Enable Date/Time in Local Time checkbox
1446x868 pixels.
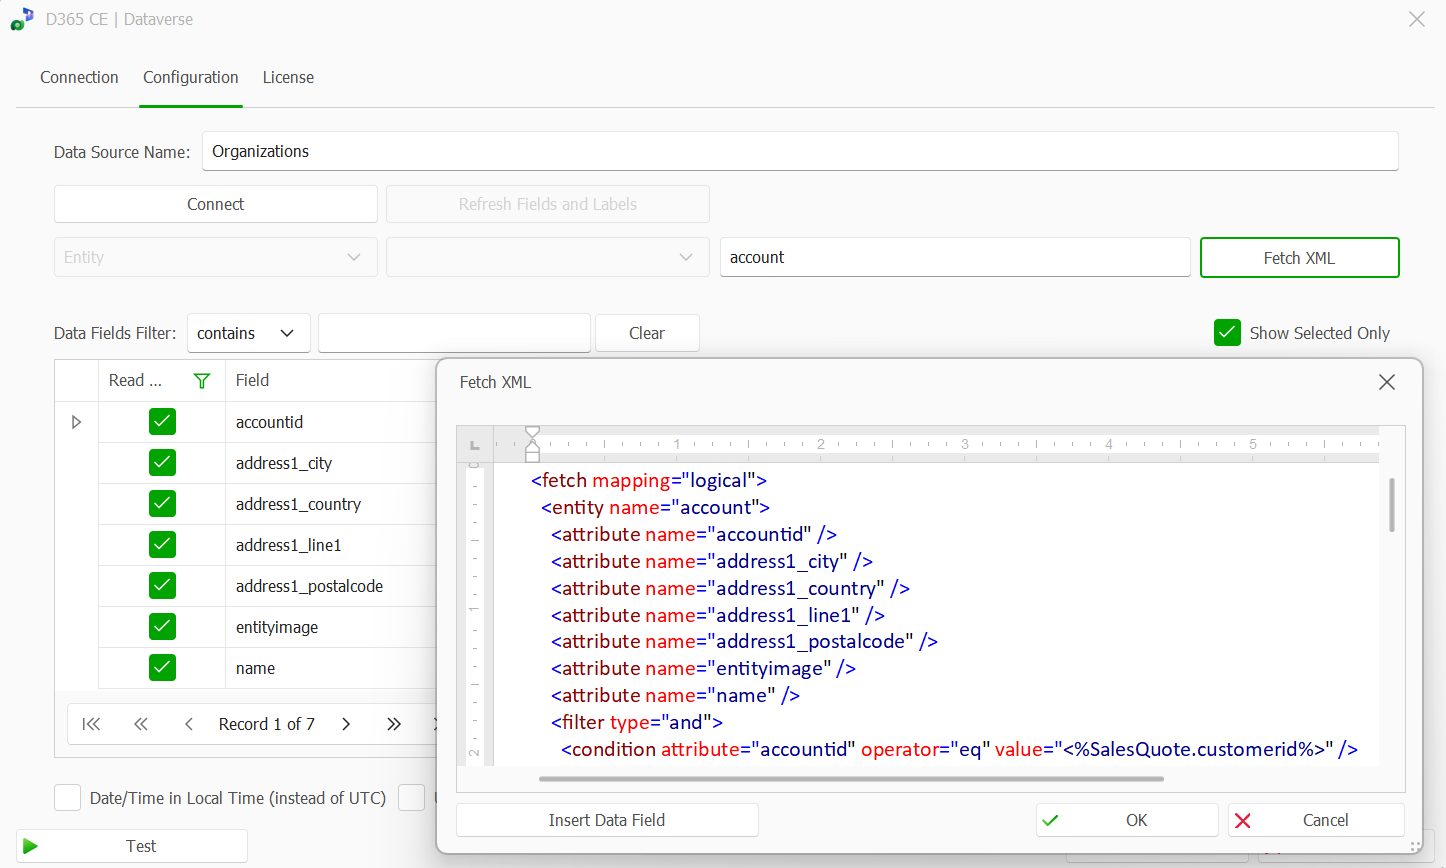[x=67, y=798]
